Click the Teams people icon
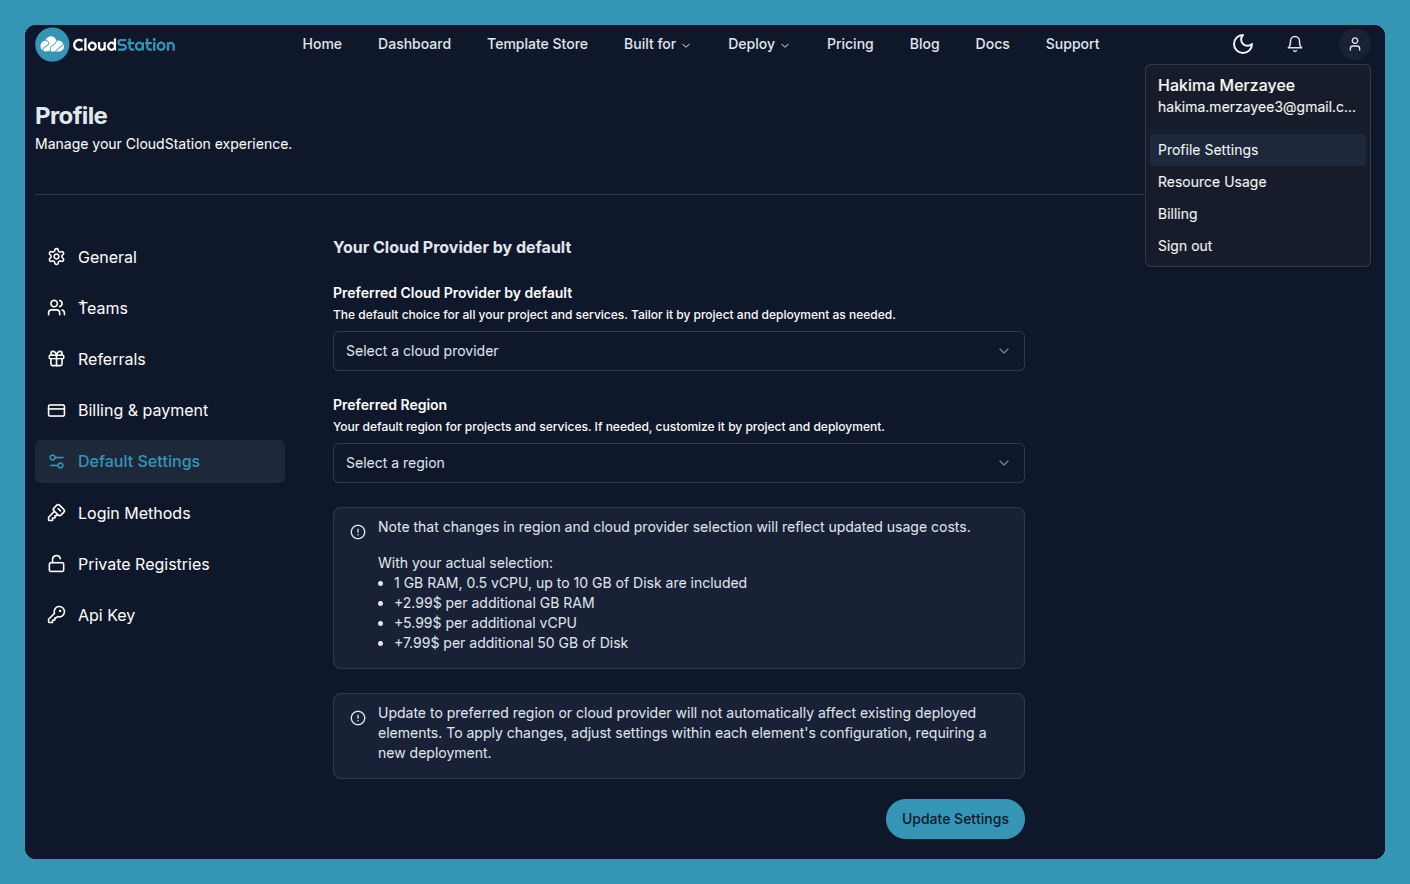This screenshot has height=884, width=1410. click(x=57, y=308)
